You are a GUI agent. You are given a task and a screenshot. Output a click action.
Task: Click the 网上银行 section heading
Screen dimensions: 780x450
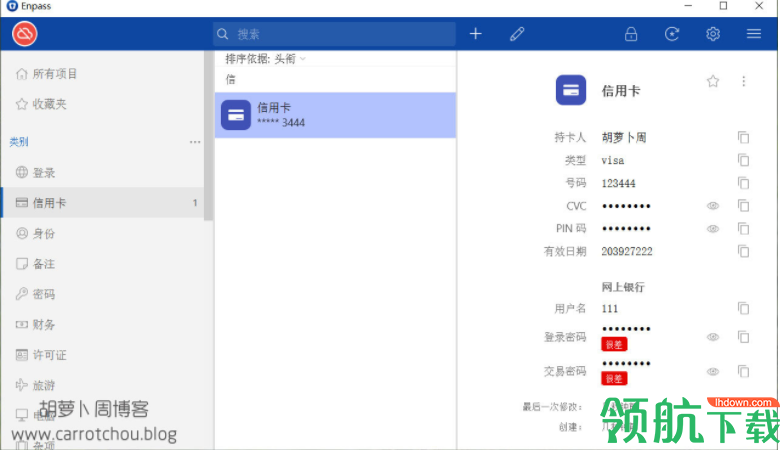pos(623,287)
